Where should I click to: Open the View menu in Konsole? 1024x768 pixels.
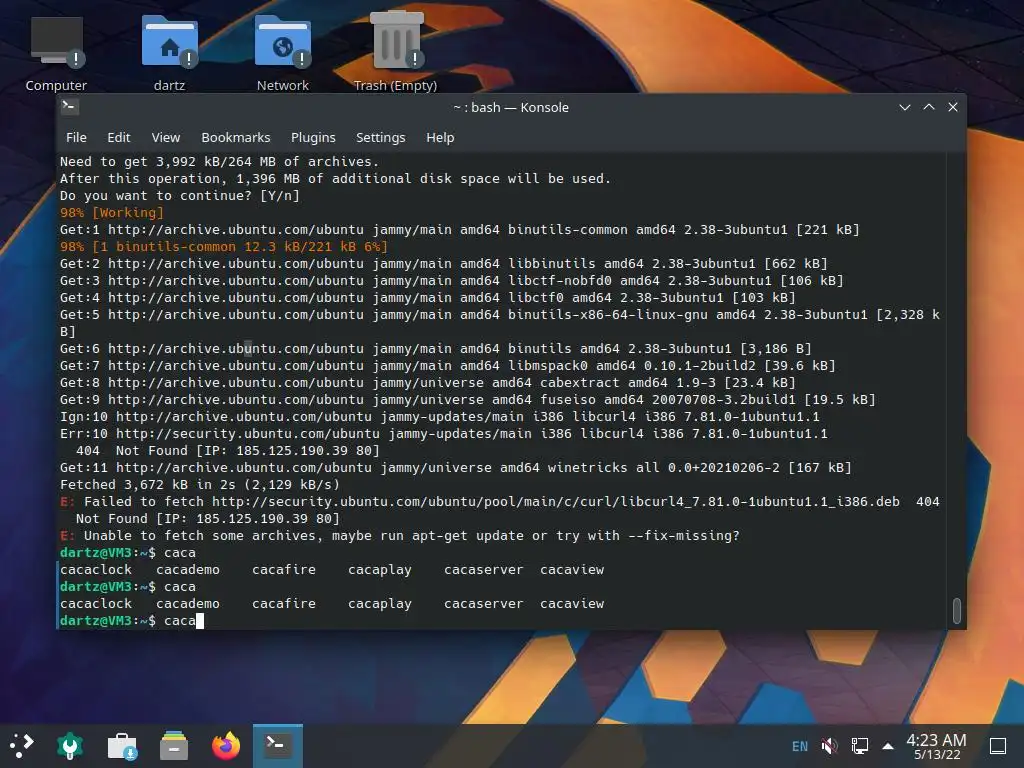166,138
